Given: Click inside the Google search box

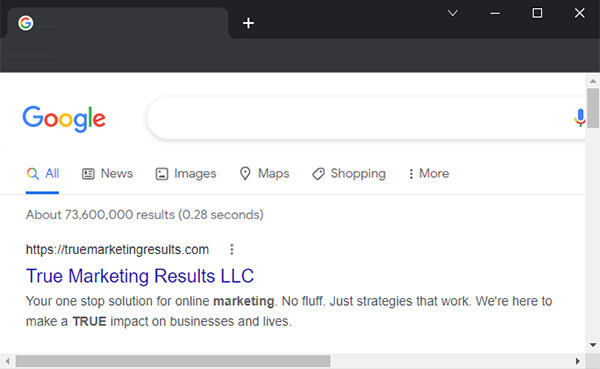Looking at the screenshot, I should pos(358,118).
